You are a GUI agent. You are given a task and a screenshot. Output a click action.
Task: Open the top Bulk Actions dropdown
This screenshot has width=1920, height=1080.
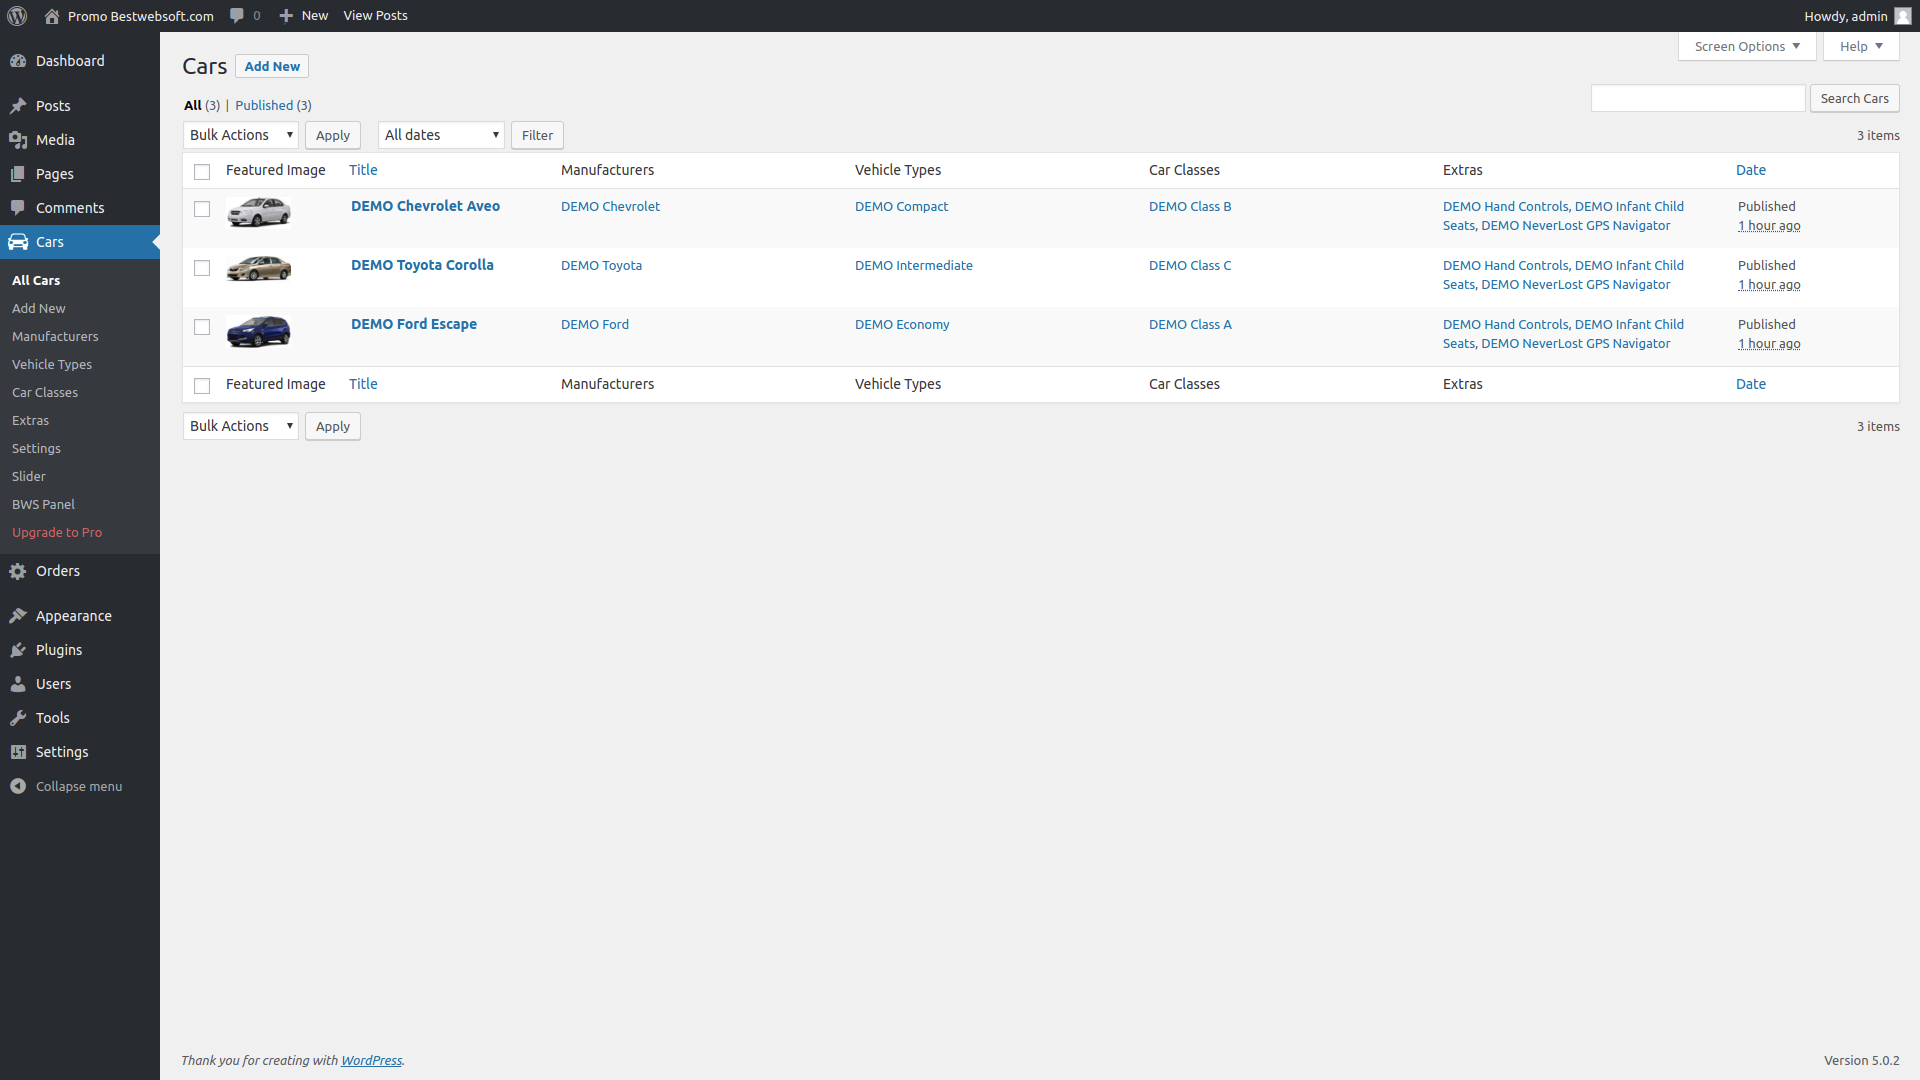pyautogui.click(x=241, y=135)
